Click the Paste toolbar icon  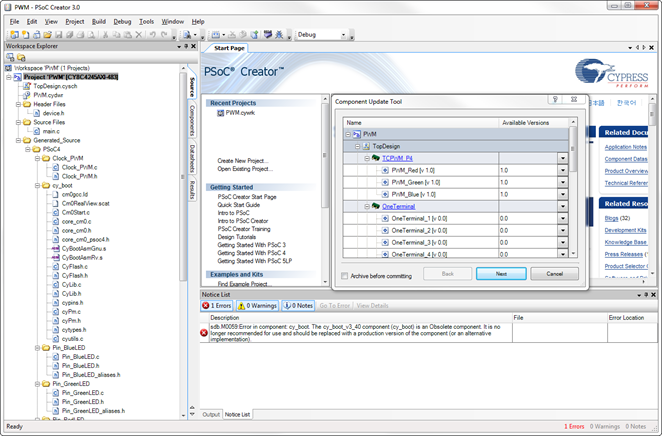[128, 35]
